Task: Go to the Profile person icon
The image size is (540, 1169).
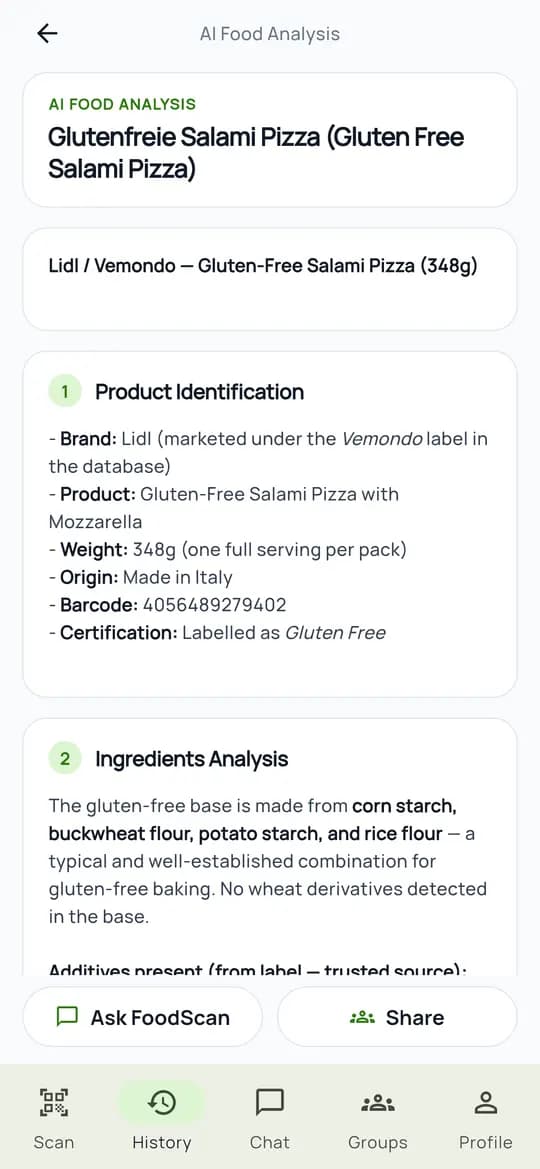Action: pos(486,1102)
